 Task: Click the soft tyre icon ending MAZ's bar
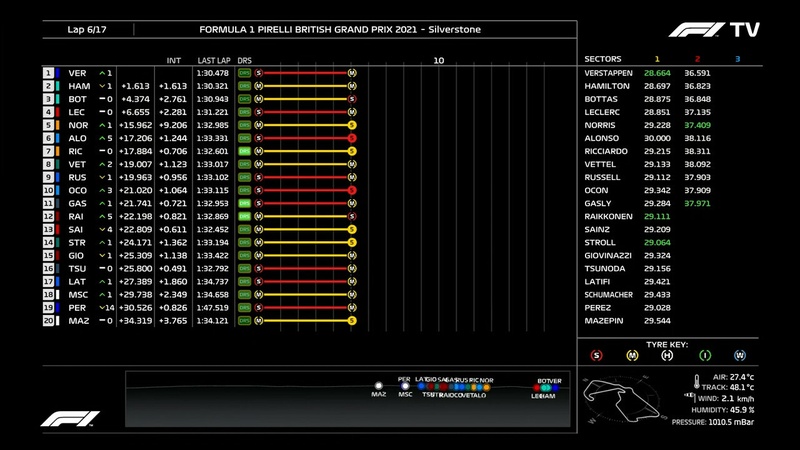click(x=352, y=320)
